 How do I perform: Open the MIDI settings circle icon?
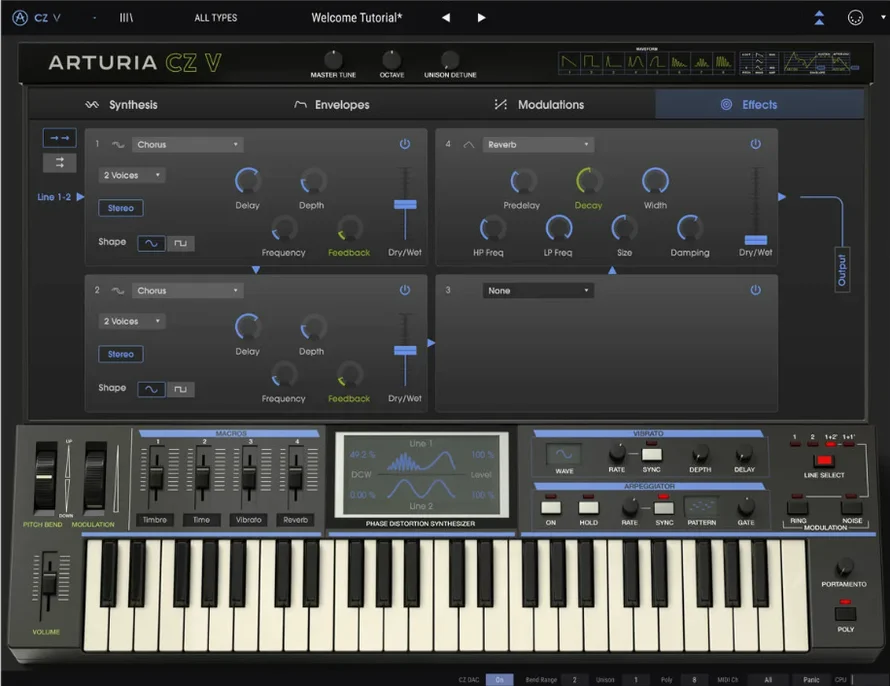click(855, 18)
